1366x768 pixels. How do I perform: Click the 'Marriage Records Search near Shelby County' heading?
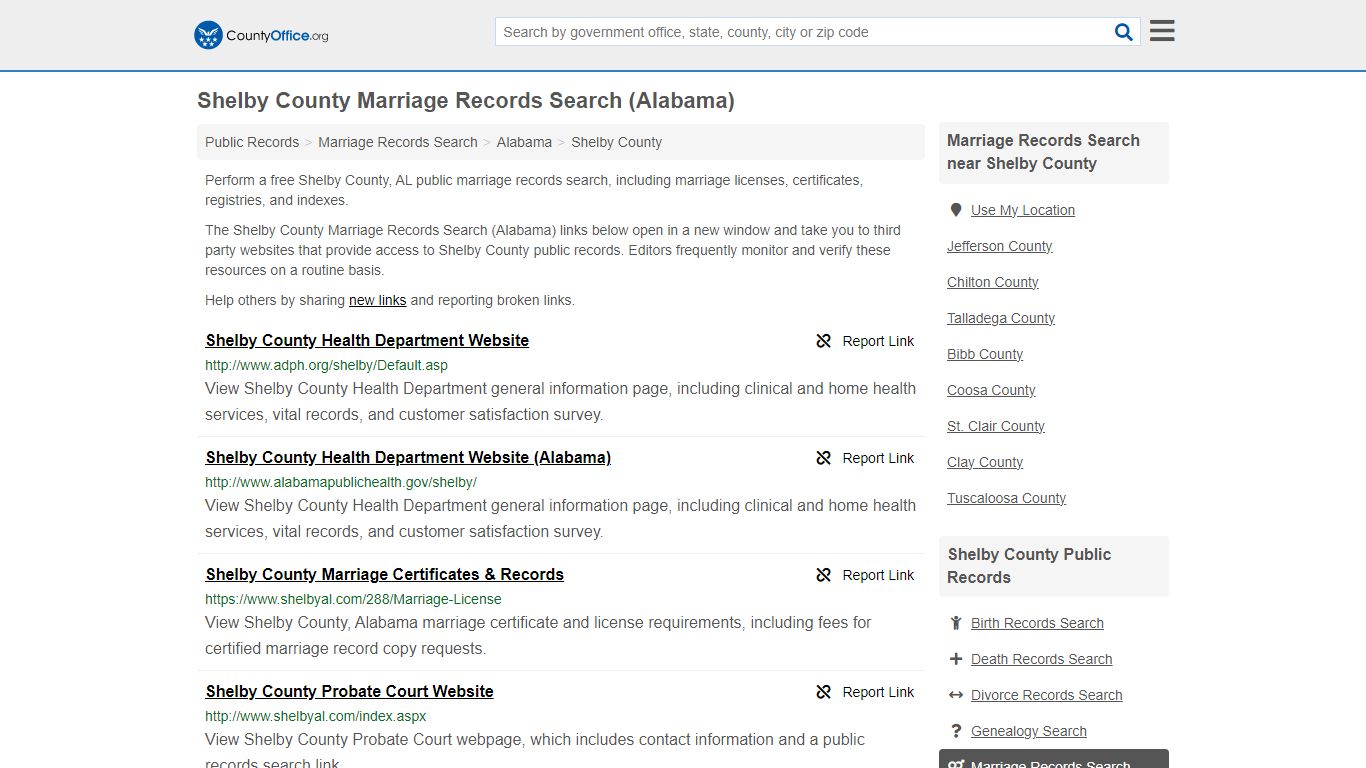pyautogui.click(x=1043, y=152)
